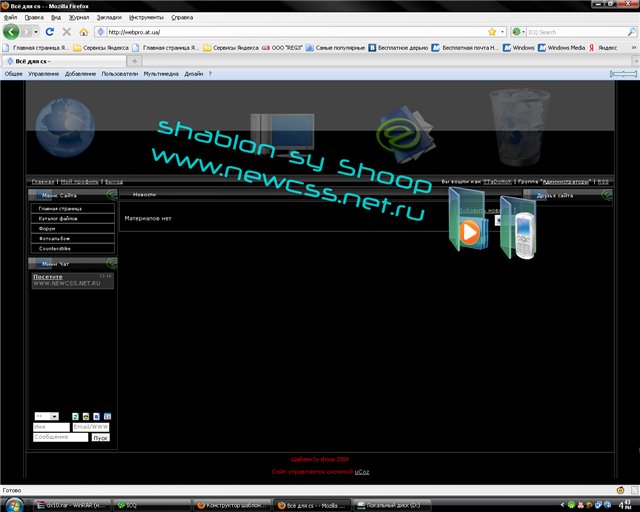
Task: Open Главная страница in site menu
Action: pyautogui.click(x=73, y=208)
